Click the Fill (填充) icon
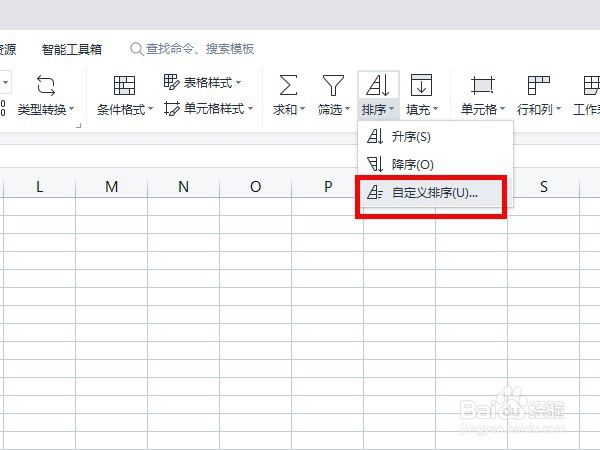This screenshot has height=450, width=600. pos(421,85)
